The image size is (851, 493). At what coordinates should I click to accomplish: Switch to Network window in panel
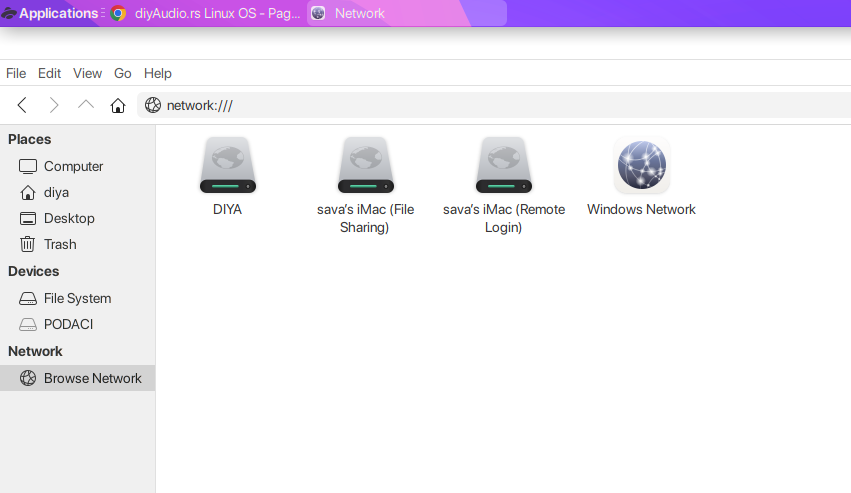pyautogui.click(x=407, y=13)
